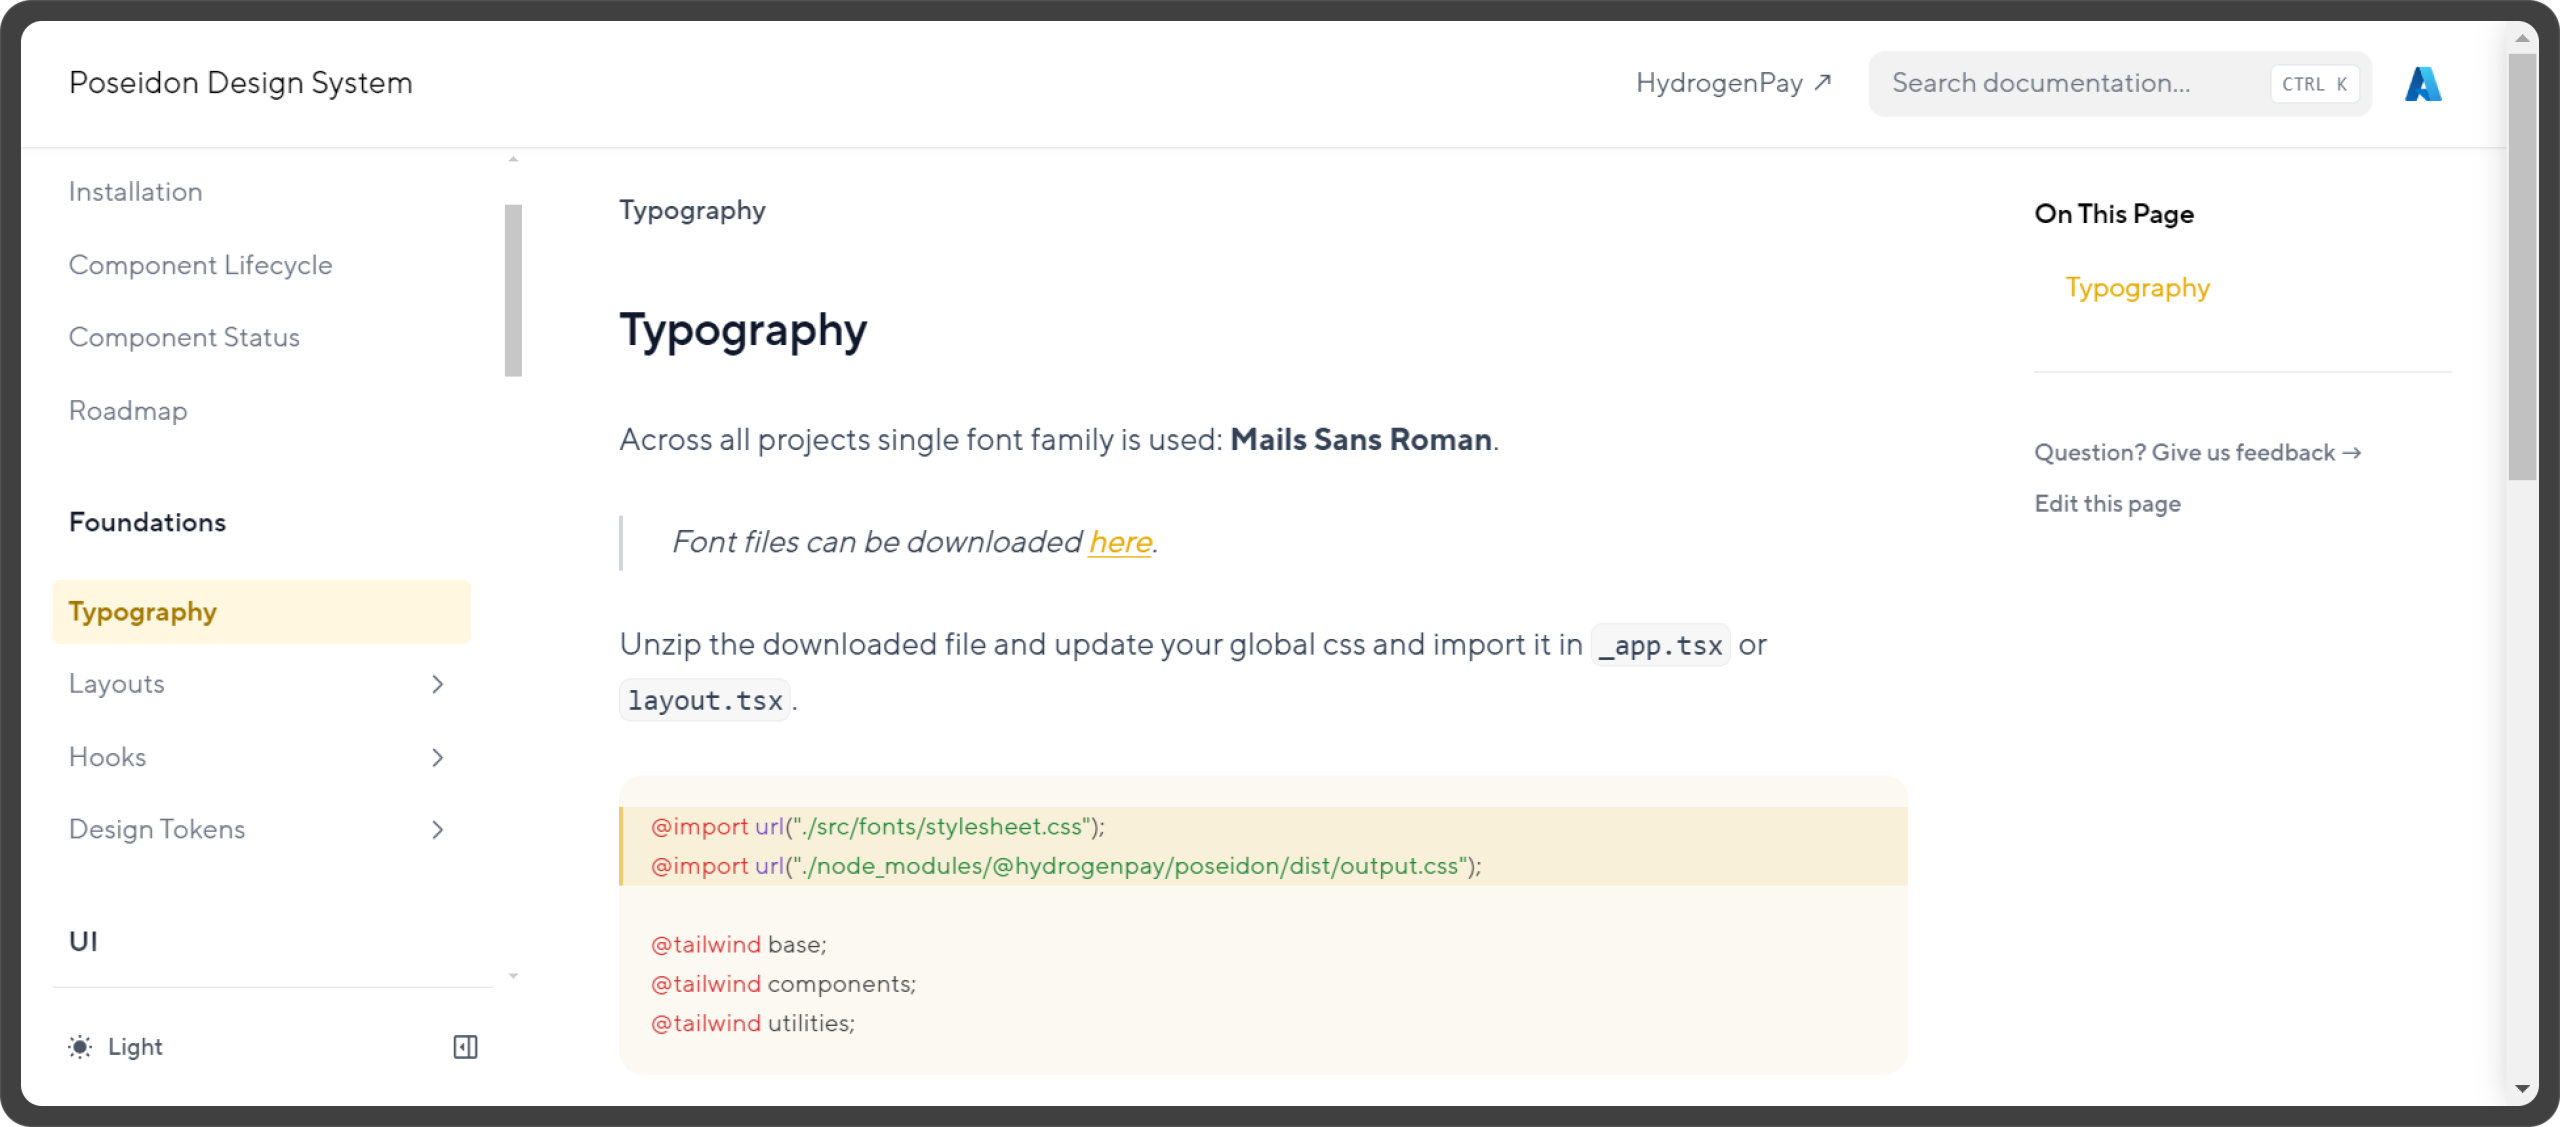Click the collapse sidebar icon
The width and height of the screenshot is (2560, 1127).
coord(465,1047)
